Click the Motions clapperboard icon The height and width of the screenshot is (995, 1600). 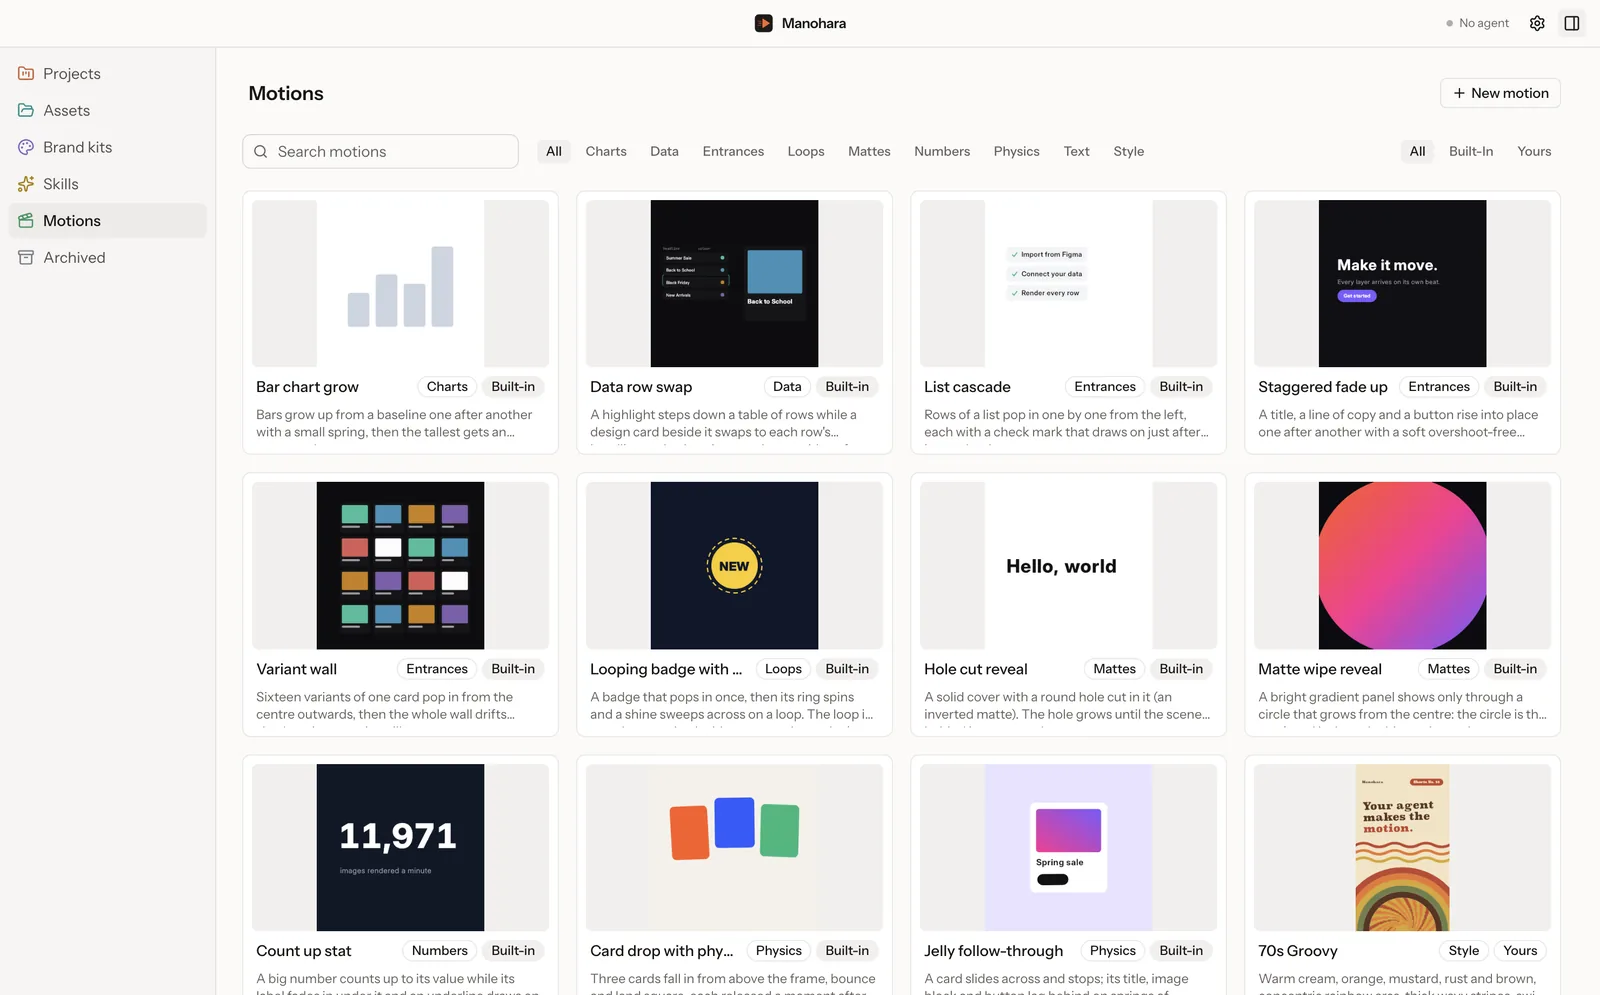pyautogui.click(x=26, y=221)
